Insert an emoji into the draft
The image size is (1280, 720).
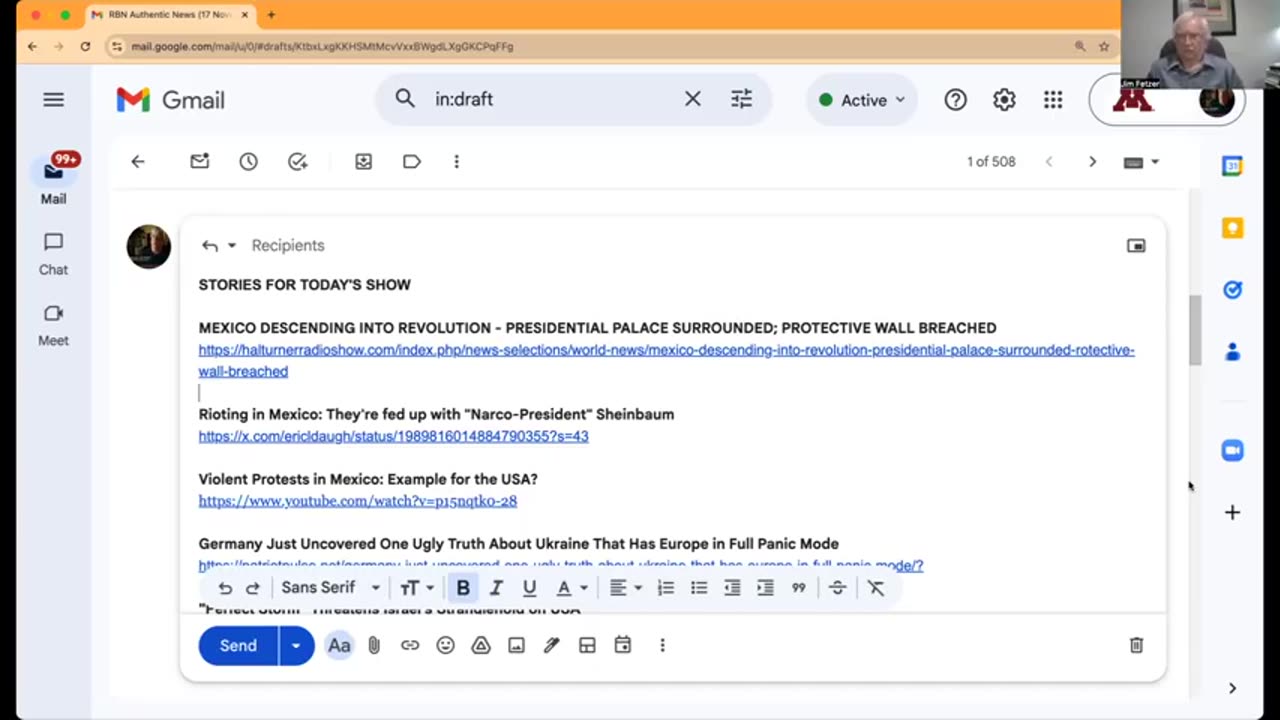(445, 646)
